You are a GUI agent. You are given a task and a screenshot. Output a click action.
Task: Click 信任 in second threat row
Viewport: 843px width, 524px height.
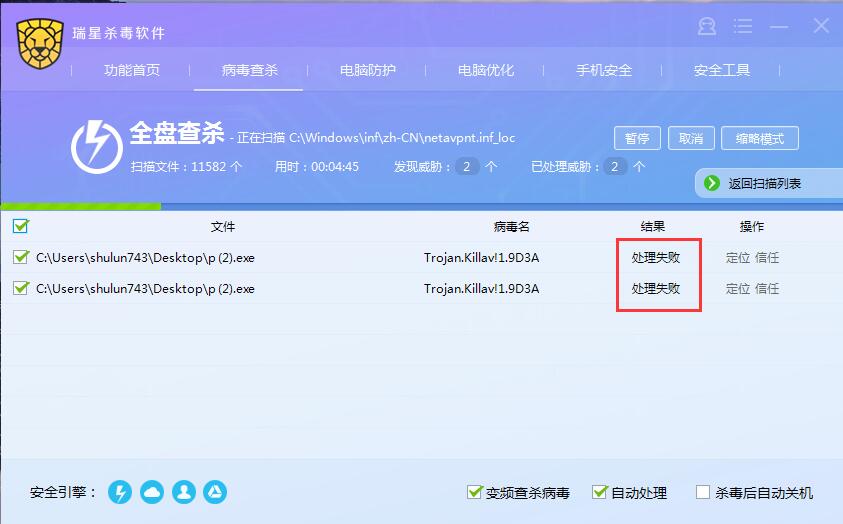click(767, 289)
